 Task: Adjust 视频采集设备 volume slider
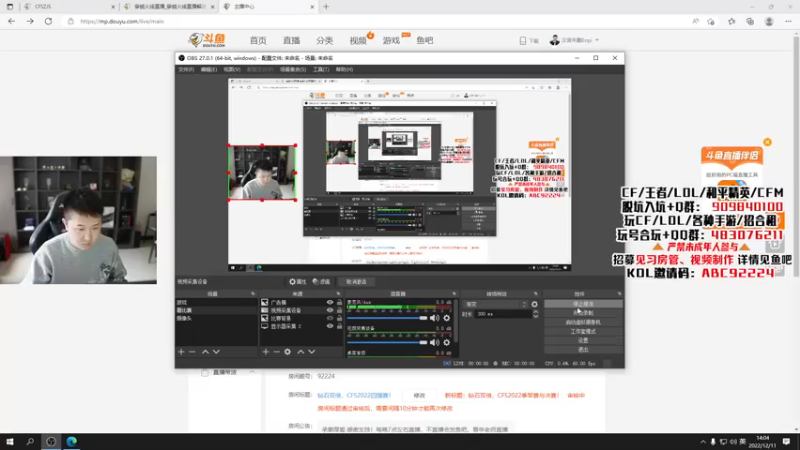tap(387, 342)
